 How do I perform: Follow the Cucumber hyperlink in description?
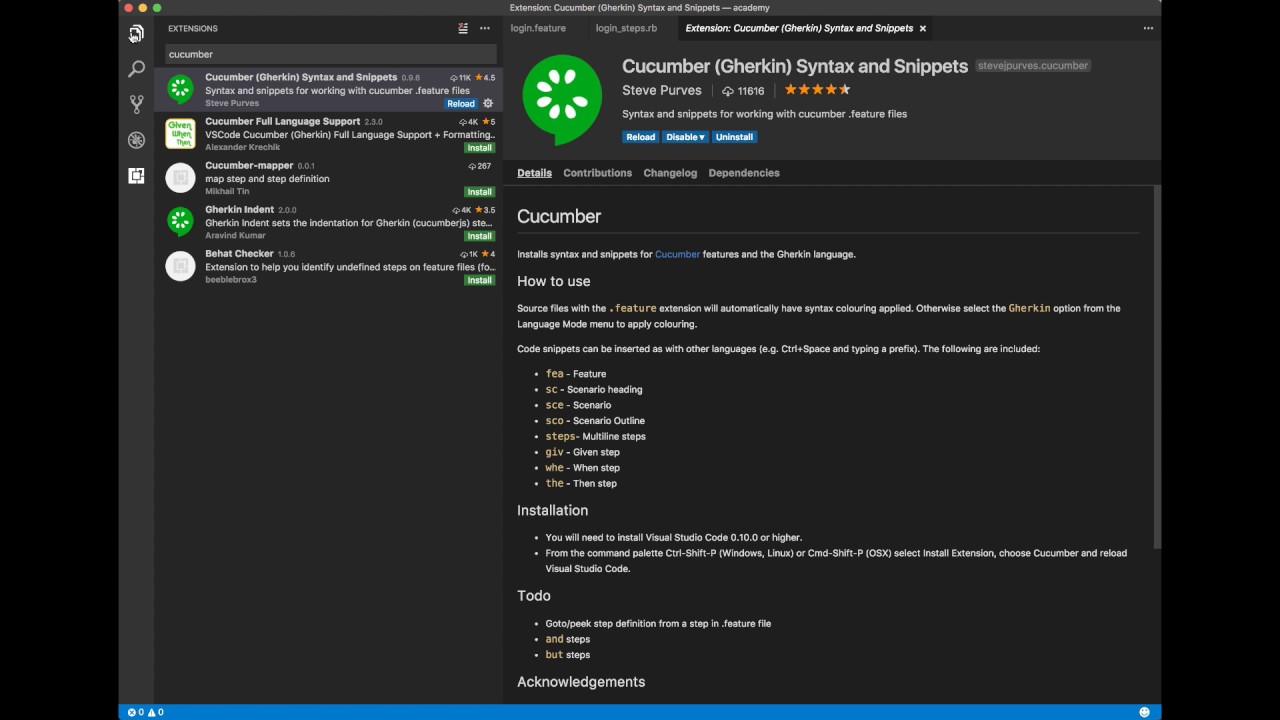(677, 254)
